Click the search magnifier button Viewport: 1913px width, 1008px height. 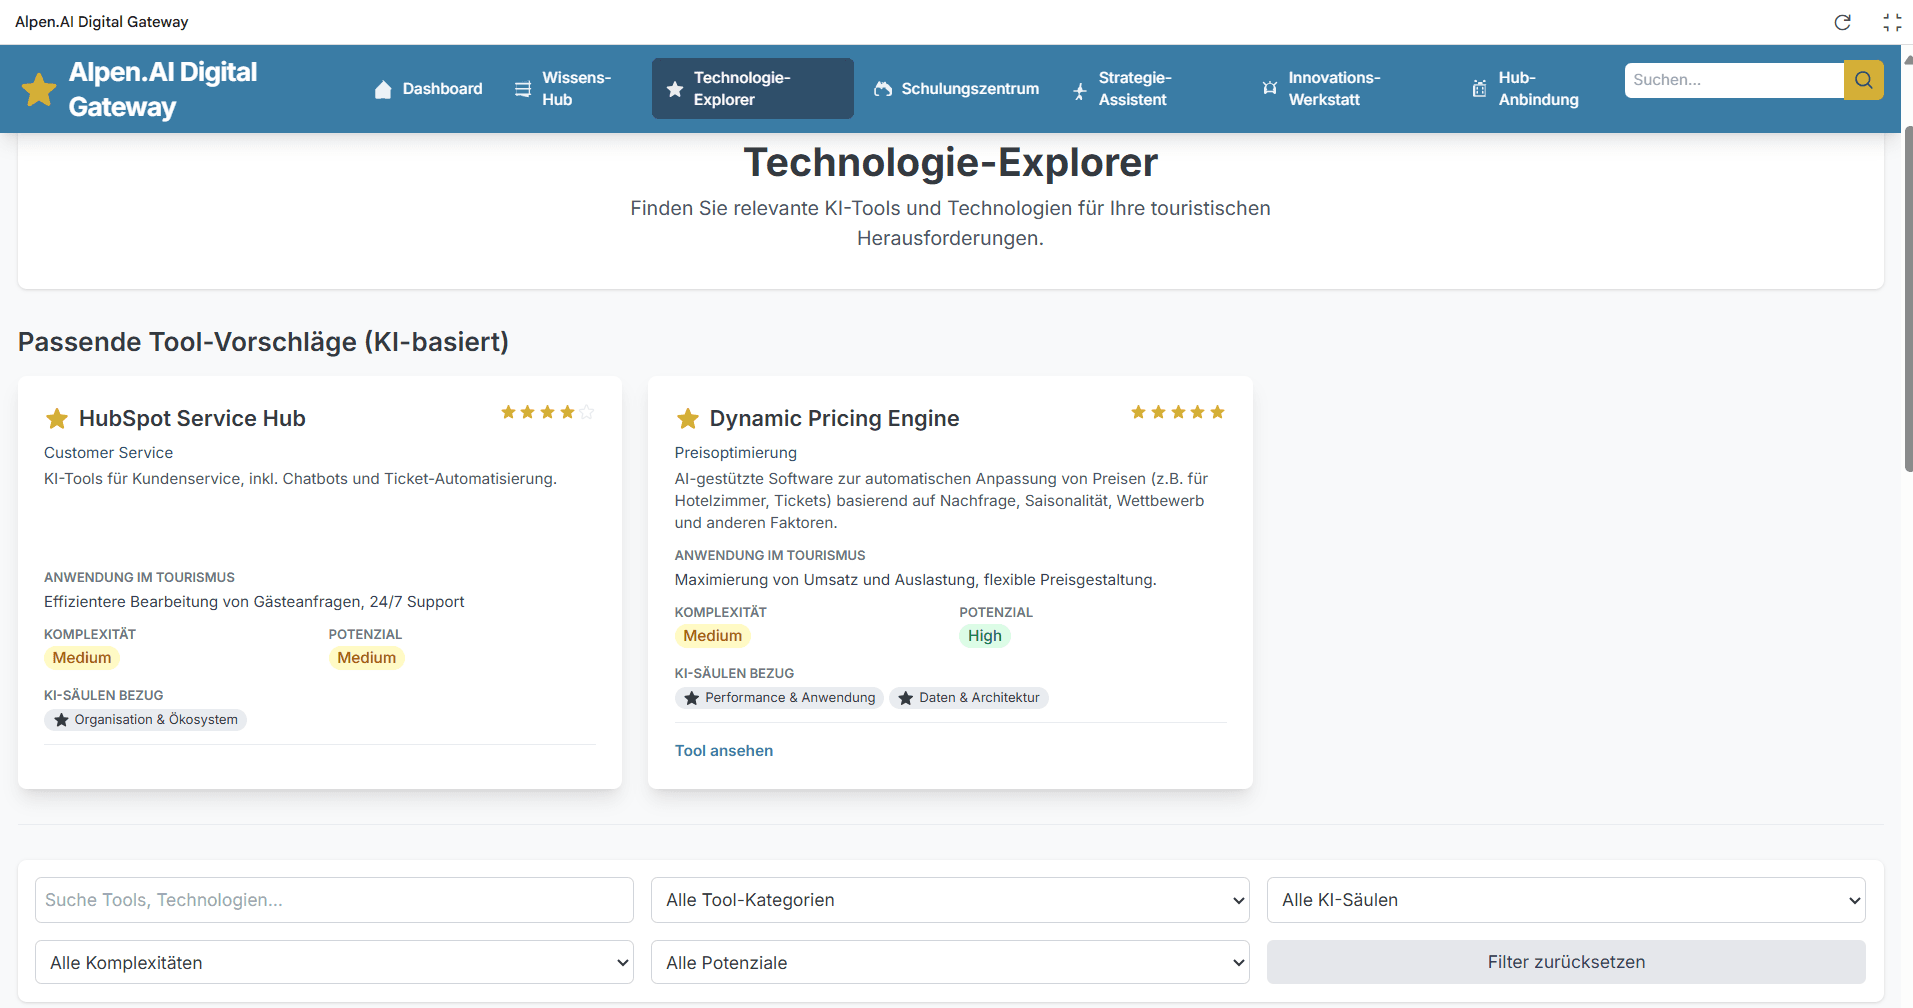click(1864, 80)
